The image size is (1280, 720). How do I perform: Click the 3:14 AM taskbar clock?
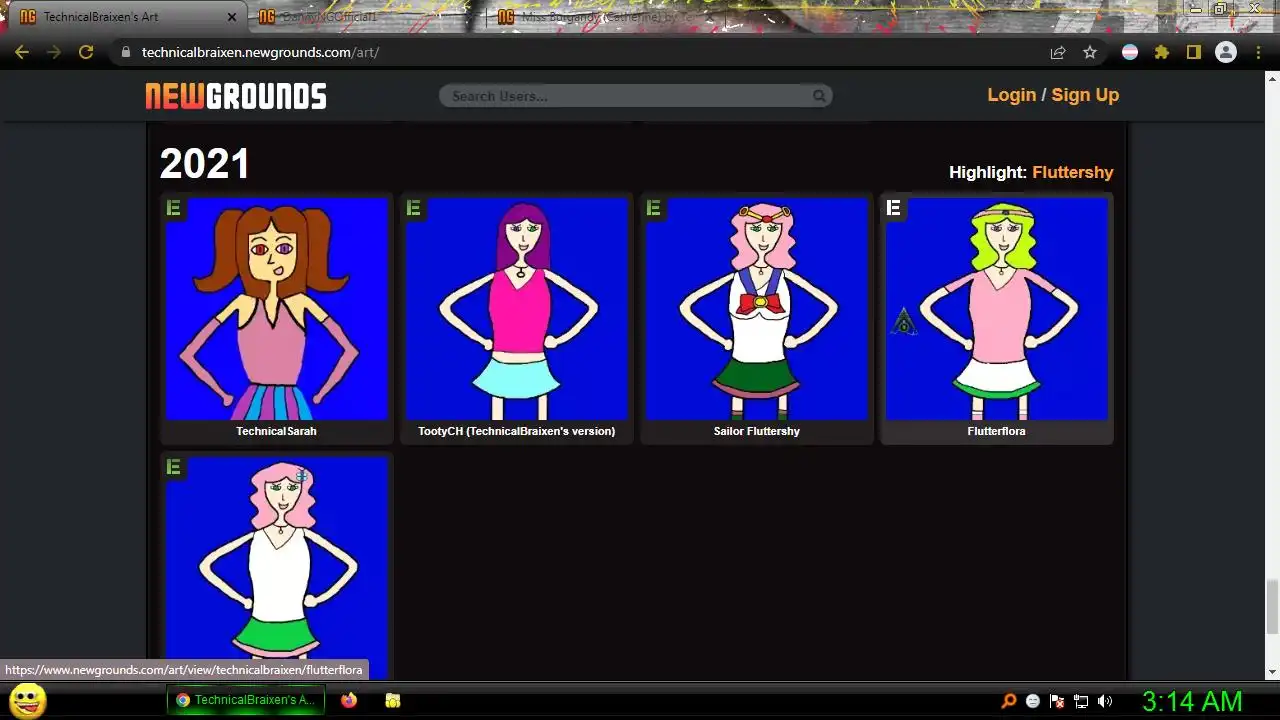(1192, 701)
